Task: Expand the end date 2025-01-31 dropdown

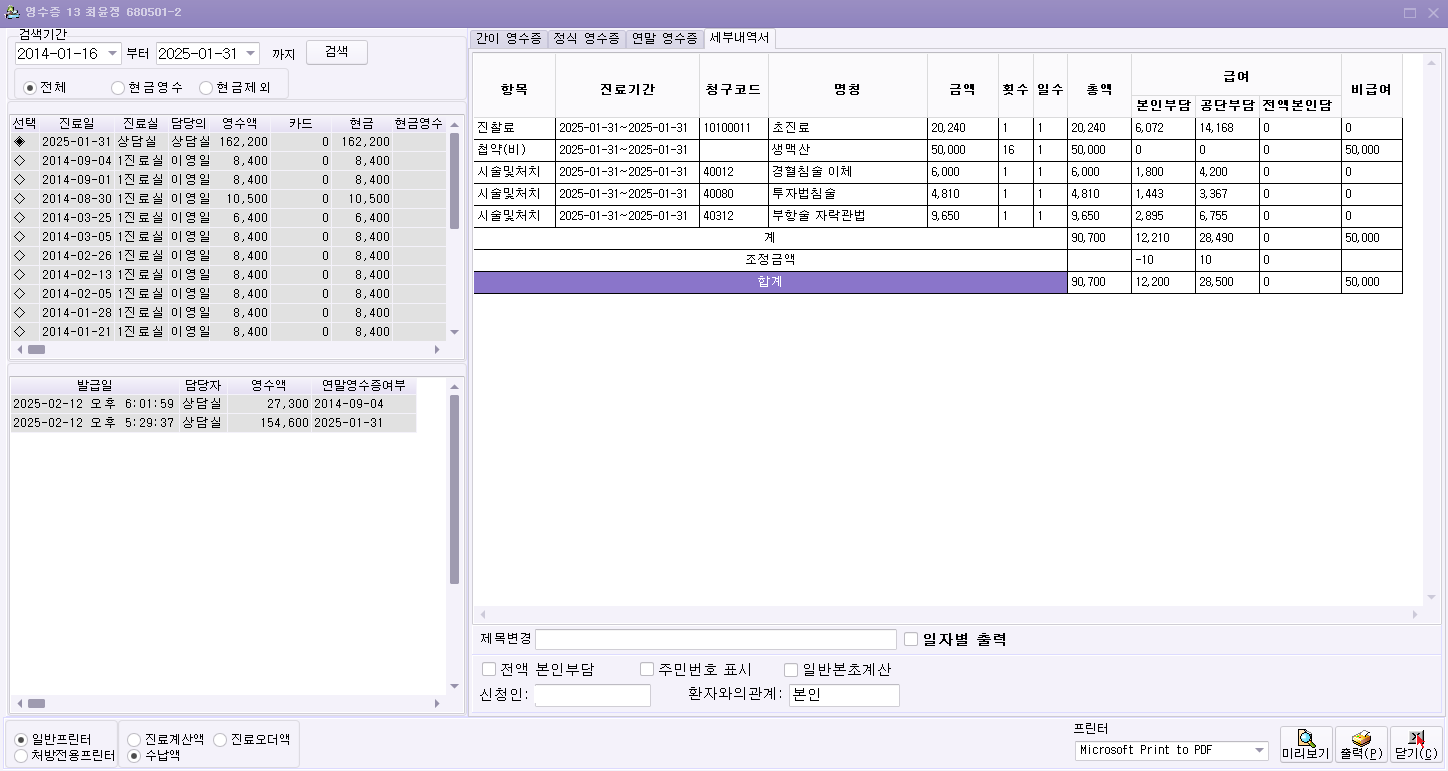Action: coord(249,53)
